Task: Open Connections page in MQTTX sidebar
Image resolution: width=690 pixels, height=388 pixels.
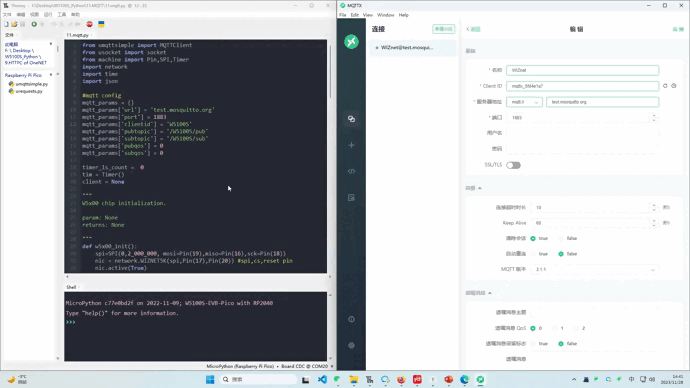Action: tap(351, 119)
